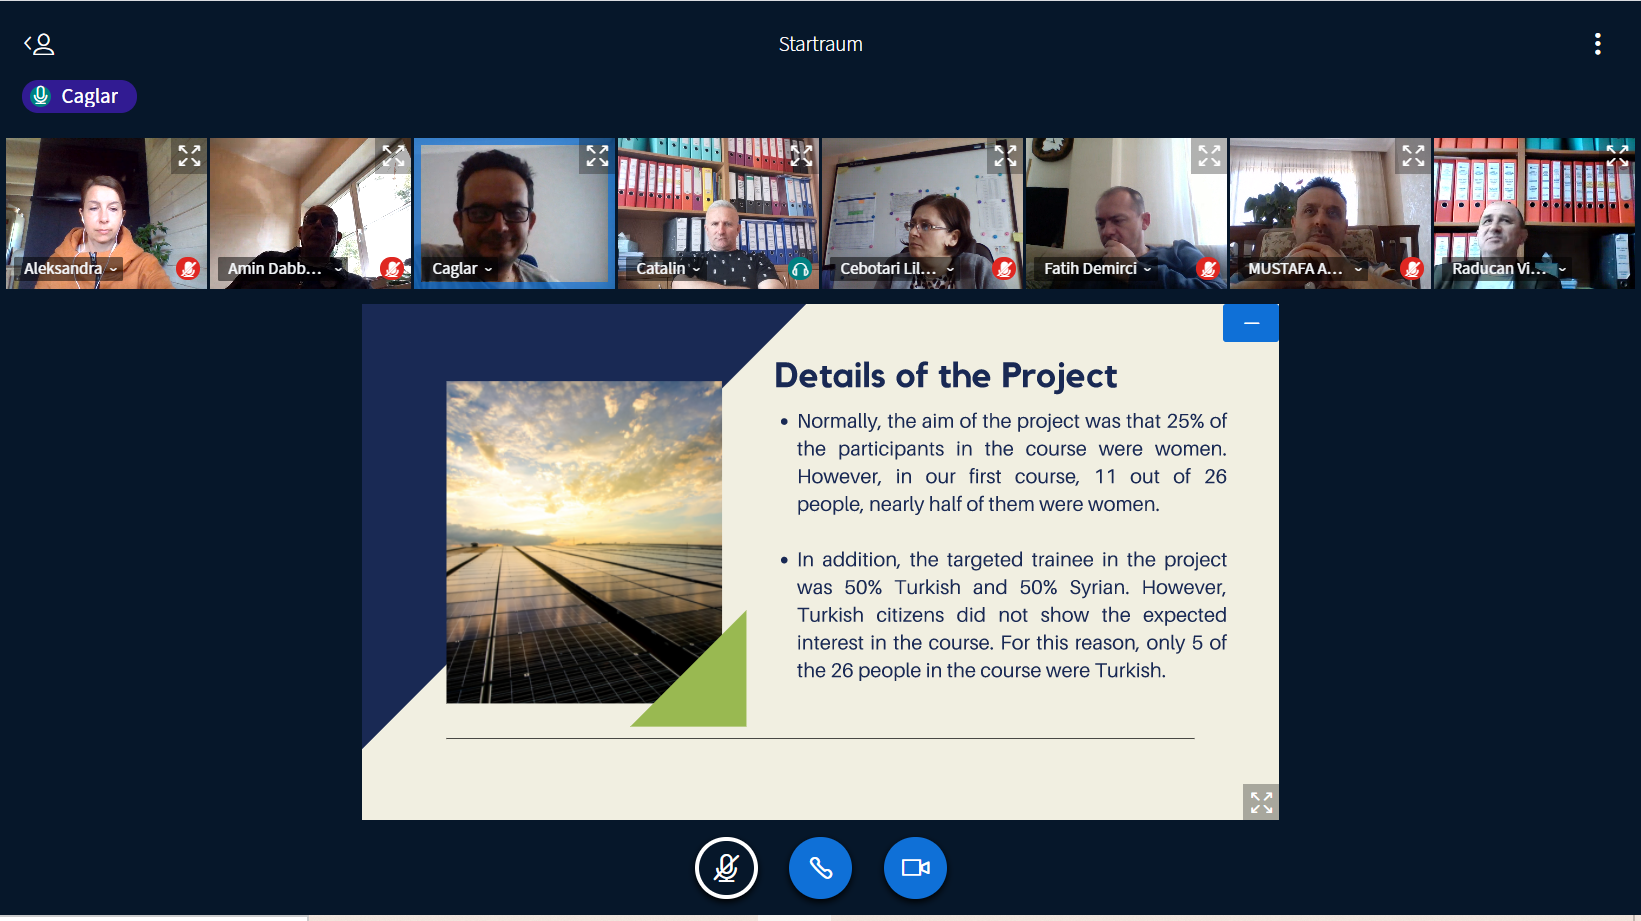The image size is (1641, 921).
Task: Open Catalin's name dropdown
Action: [668, 268]
